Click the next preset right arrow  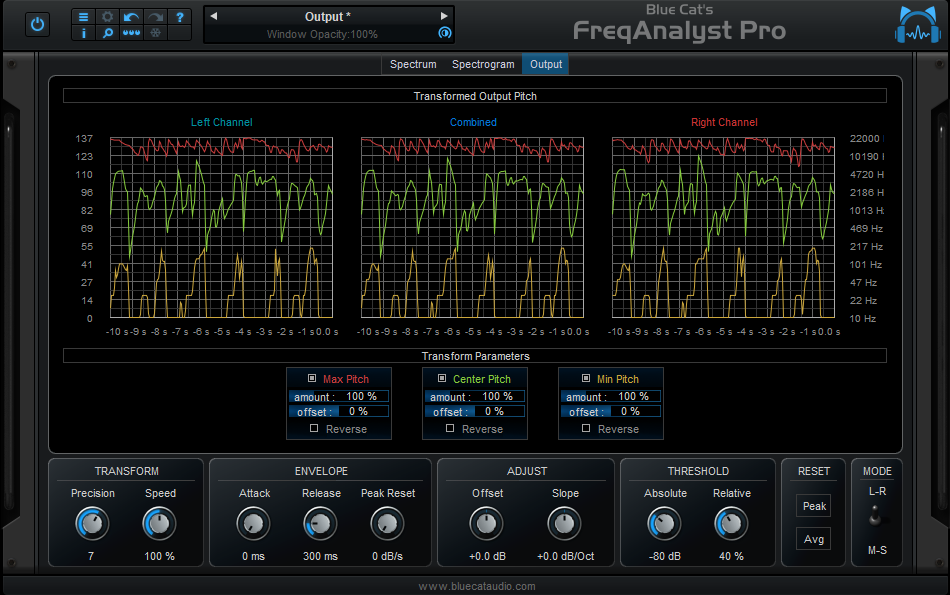pyautogui.click(x=445, y=15)
